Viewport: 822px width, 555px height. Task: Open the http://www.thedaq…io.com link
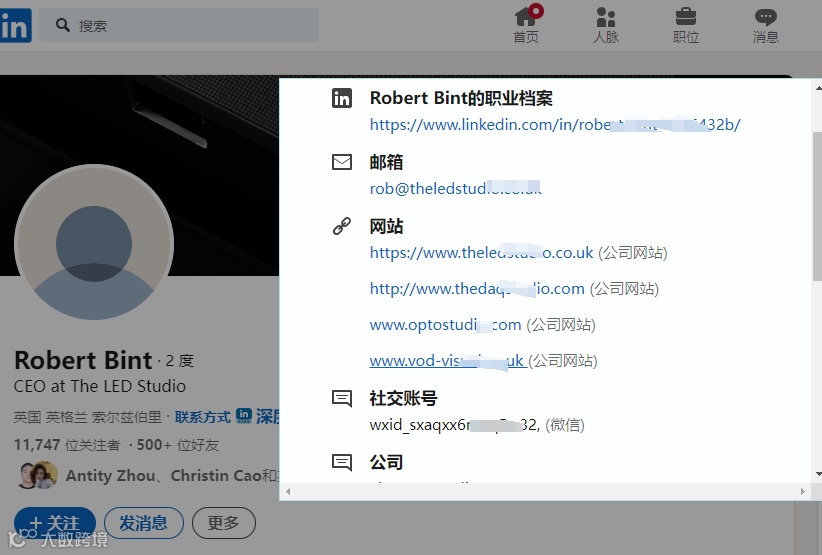pyautogui.click(x=477, y=289)
